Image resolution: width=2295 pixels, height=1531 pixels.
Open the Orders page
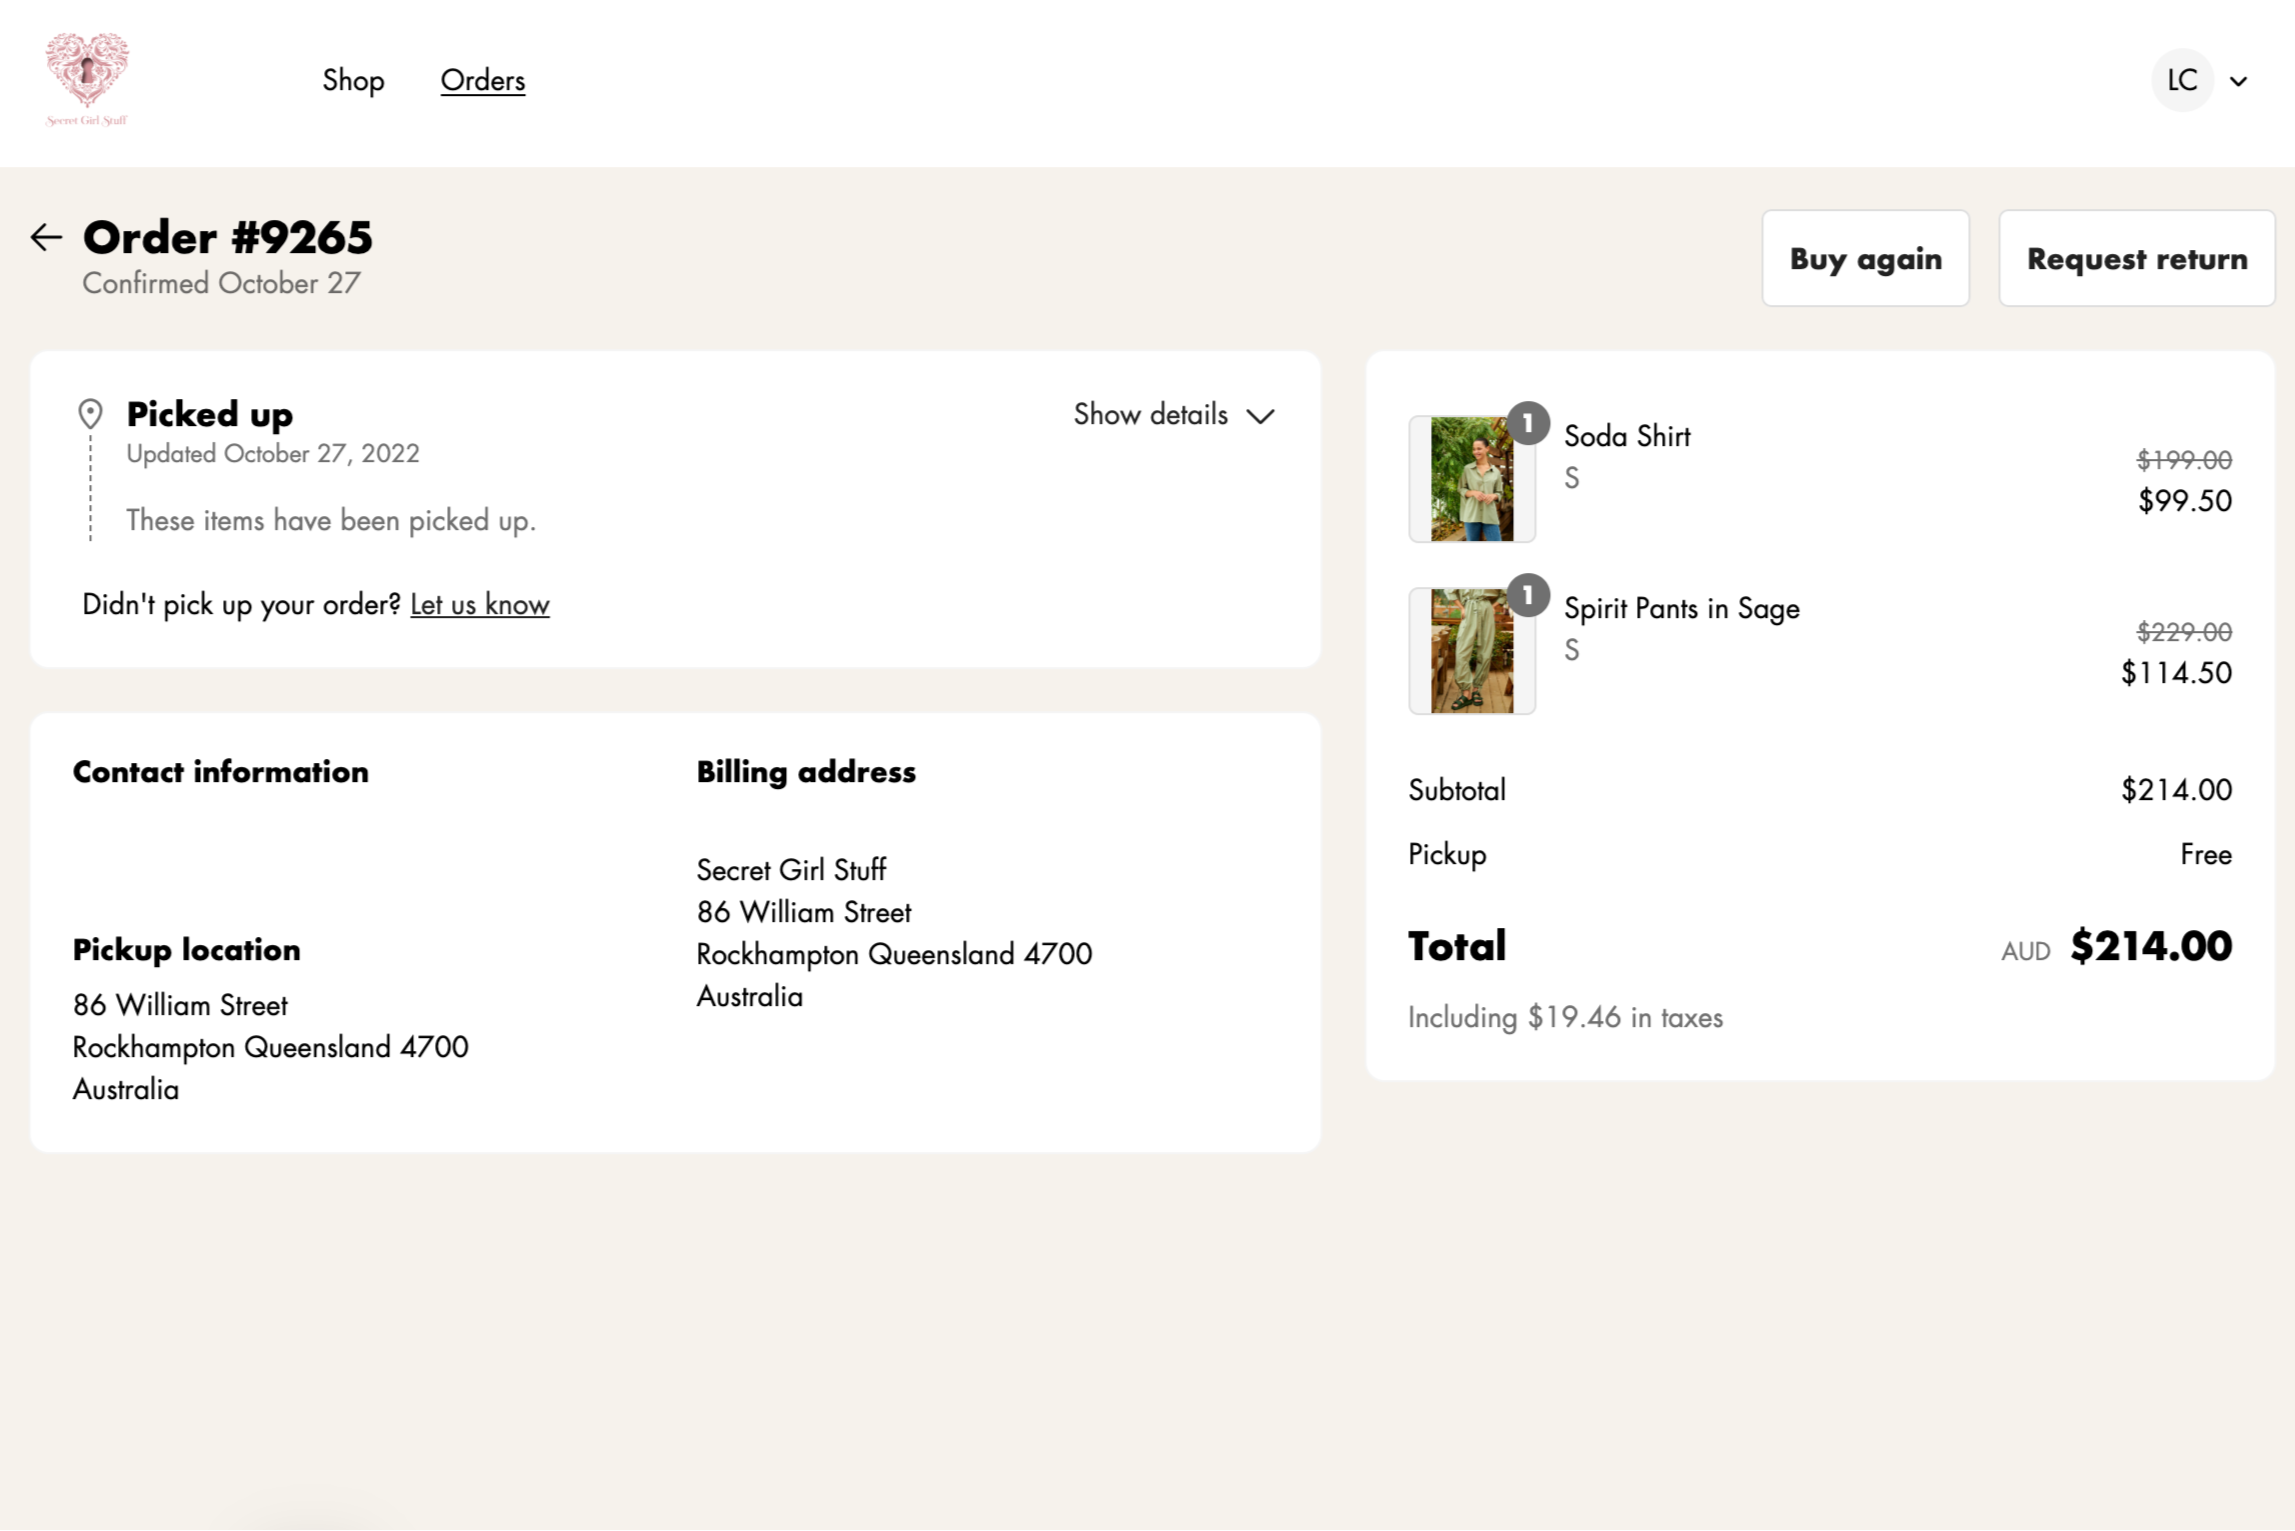(482, 80)
